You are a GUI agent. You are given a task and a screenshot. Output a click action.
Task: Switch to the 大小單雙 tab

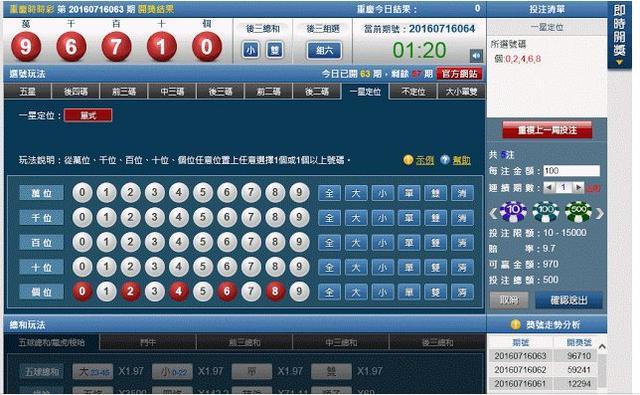(461, 91)
